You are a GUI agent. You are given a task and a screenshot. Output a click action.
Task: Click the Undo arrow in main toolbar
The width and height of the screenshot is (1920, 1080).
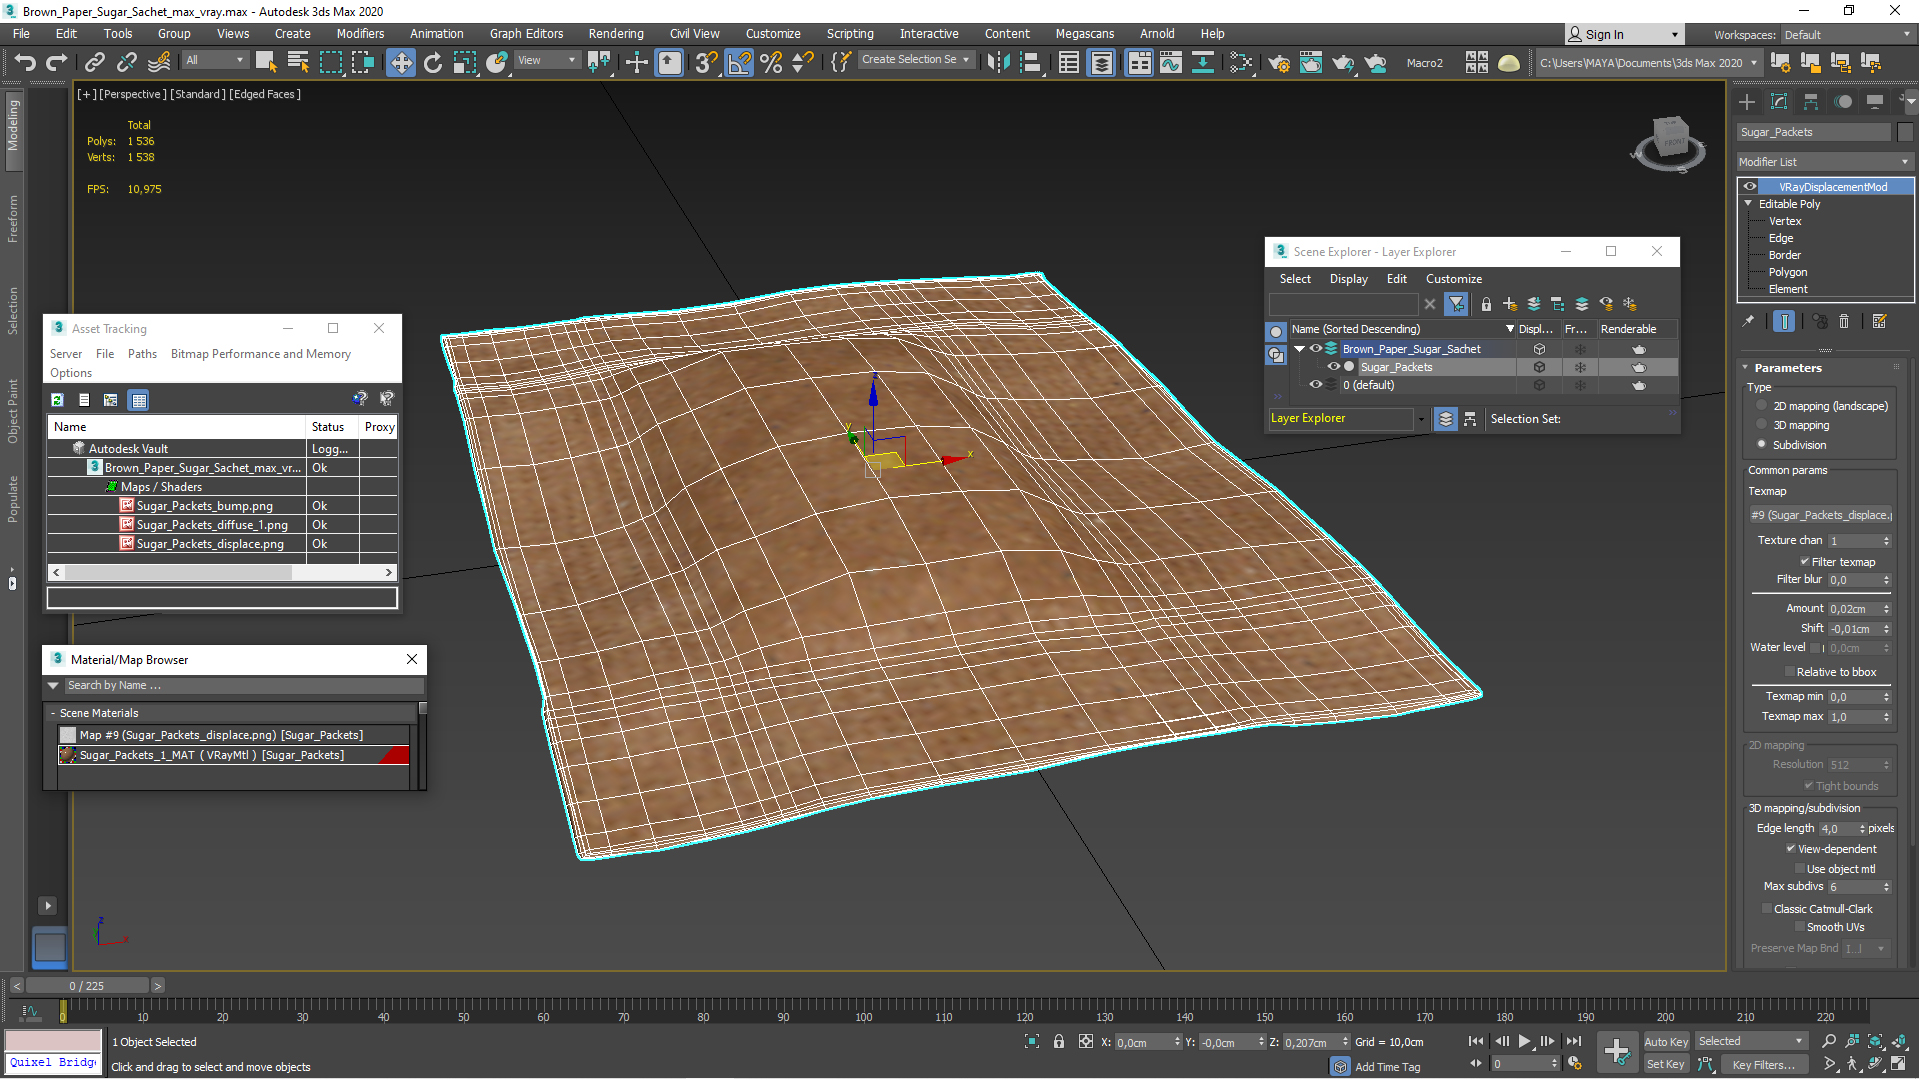click(25, 62)
